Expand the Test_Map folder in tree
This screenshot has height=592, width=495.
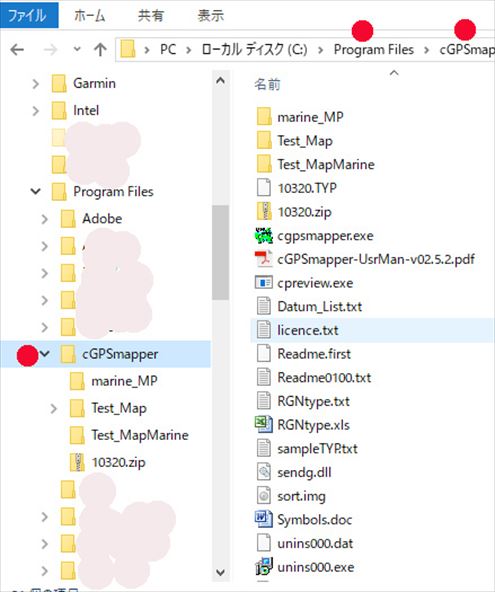click(54, 408)
